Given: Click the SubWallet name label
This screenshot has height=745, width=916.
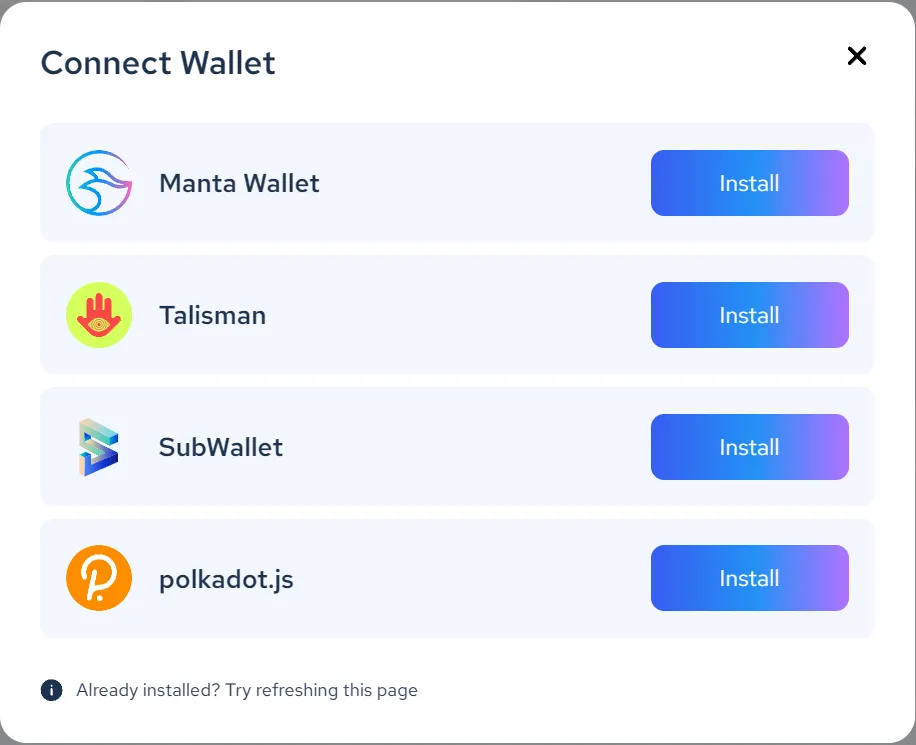Looking at the screenshot, I should [220, 447].
